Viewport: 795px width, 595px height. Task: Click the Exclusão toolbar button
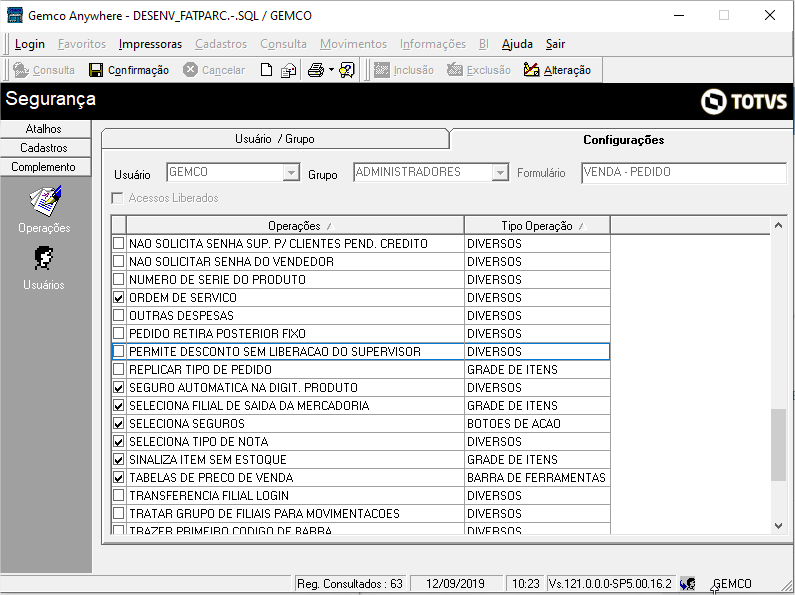pyautogui.click(x=479, y=70)
